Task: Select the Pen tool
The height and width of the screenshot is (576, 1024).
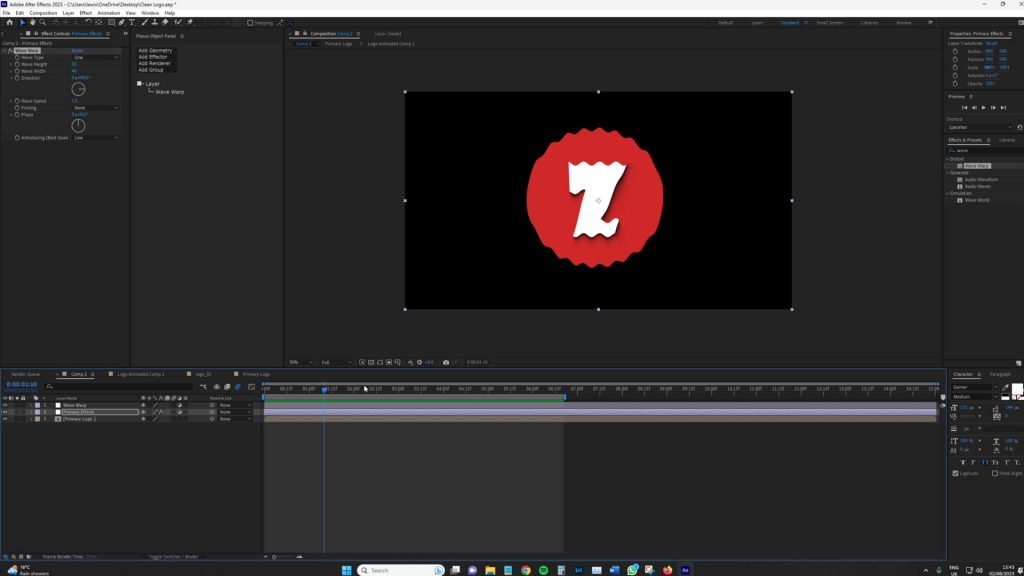Action: pos(122,22)
